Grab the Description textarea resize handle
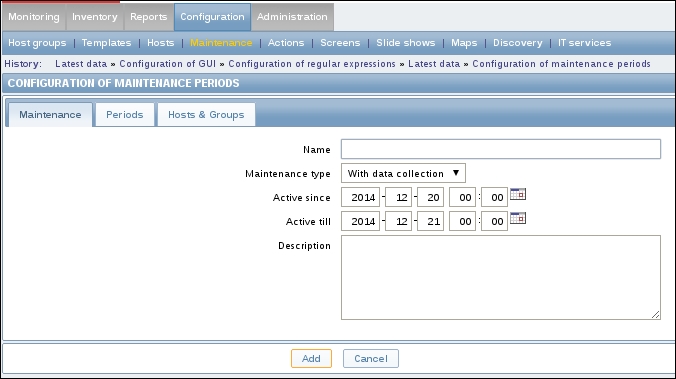 click(655, 315)
